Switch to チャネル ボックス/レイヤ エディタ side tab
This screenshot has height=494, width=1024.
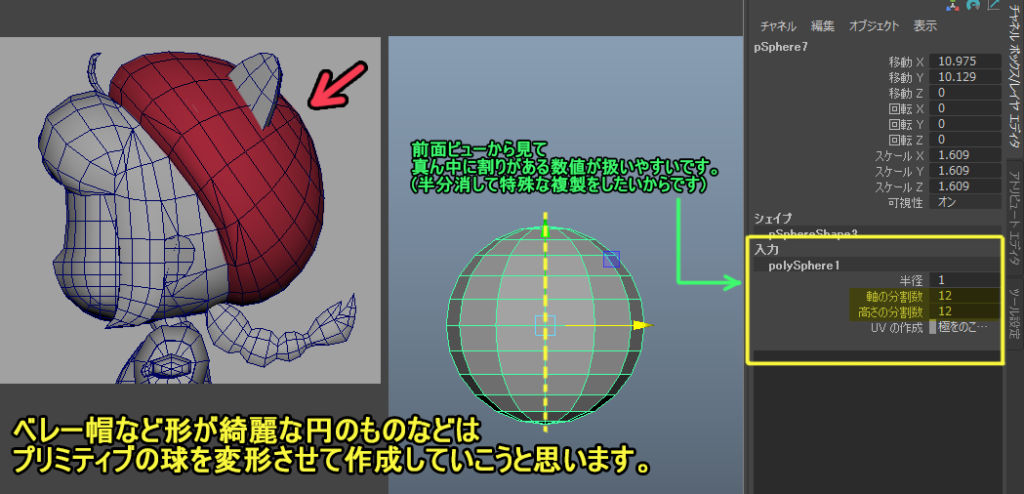1013,76
